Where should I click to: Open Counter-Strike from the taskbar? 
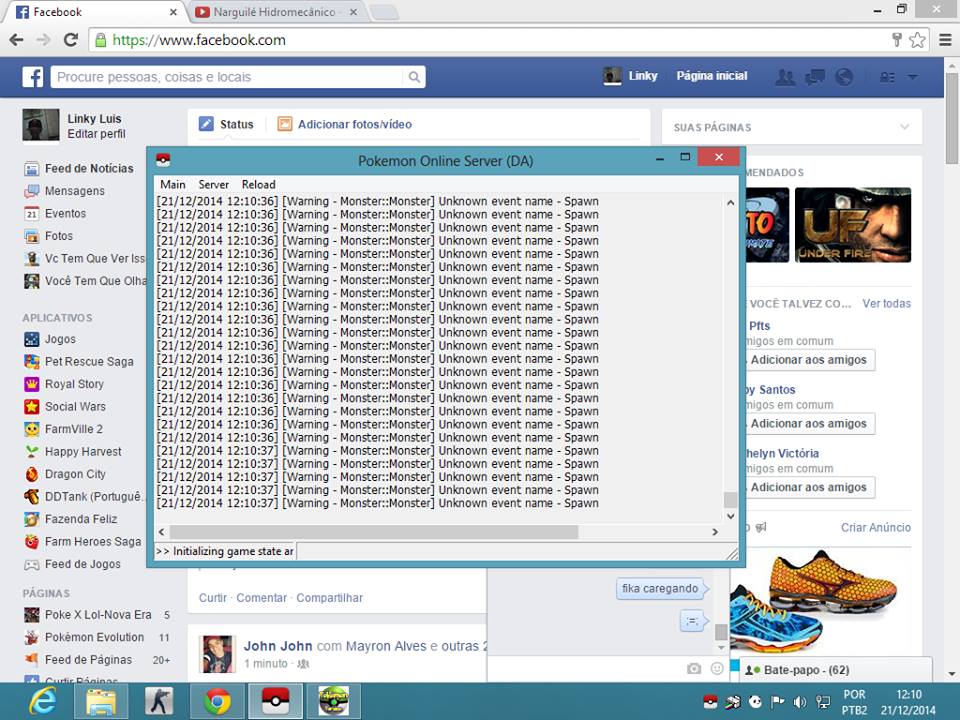(x=159, y=702)
